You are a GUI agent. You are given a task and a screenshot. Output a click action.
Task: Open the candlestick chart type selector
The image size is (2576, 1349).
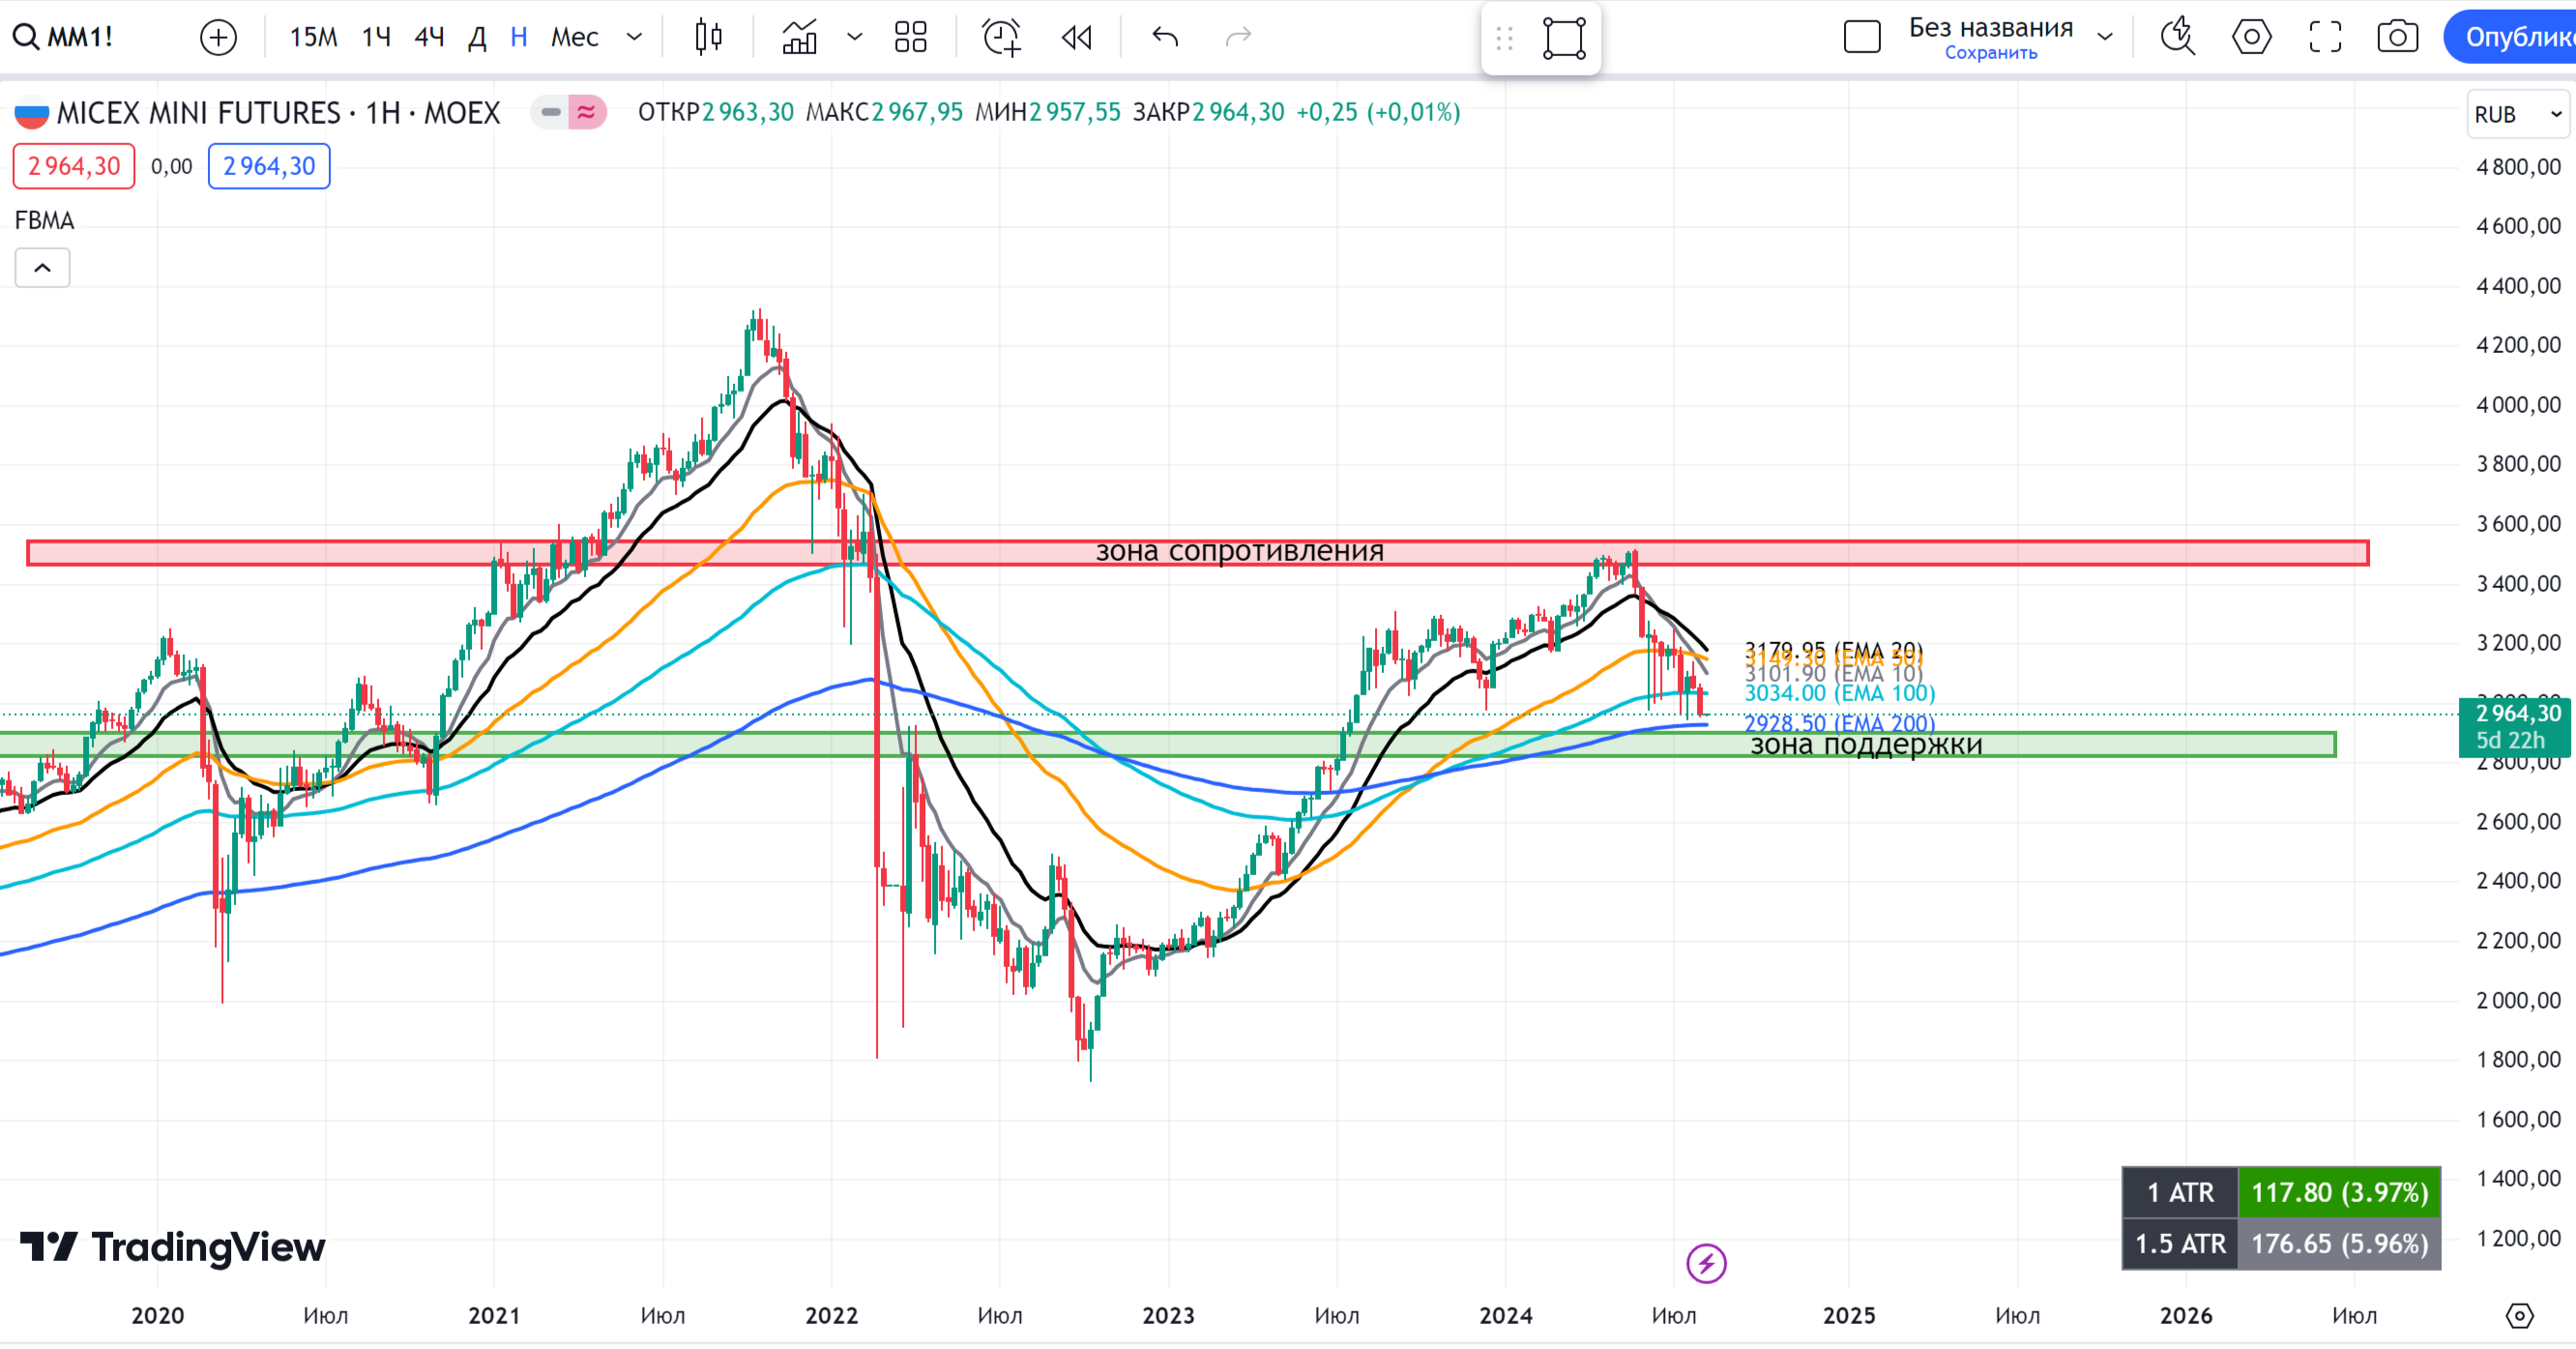coord(708,37)
